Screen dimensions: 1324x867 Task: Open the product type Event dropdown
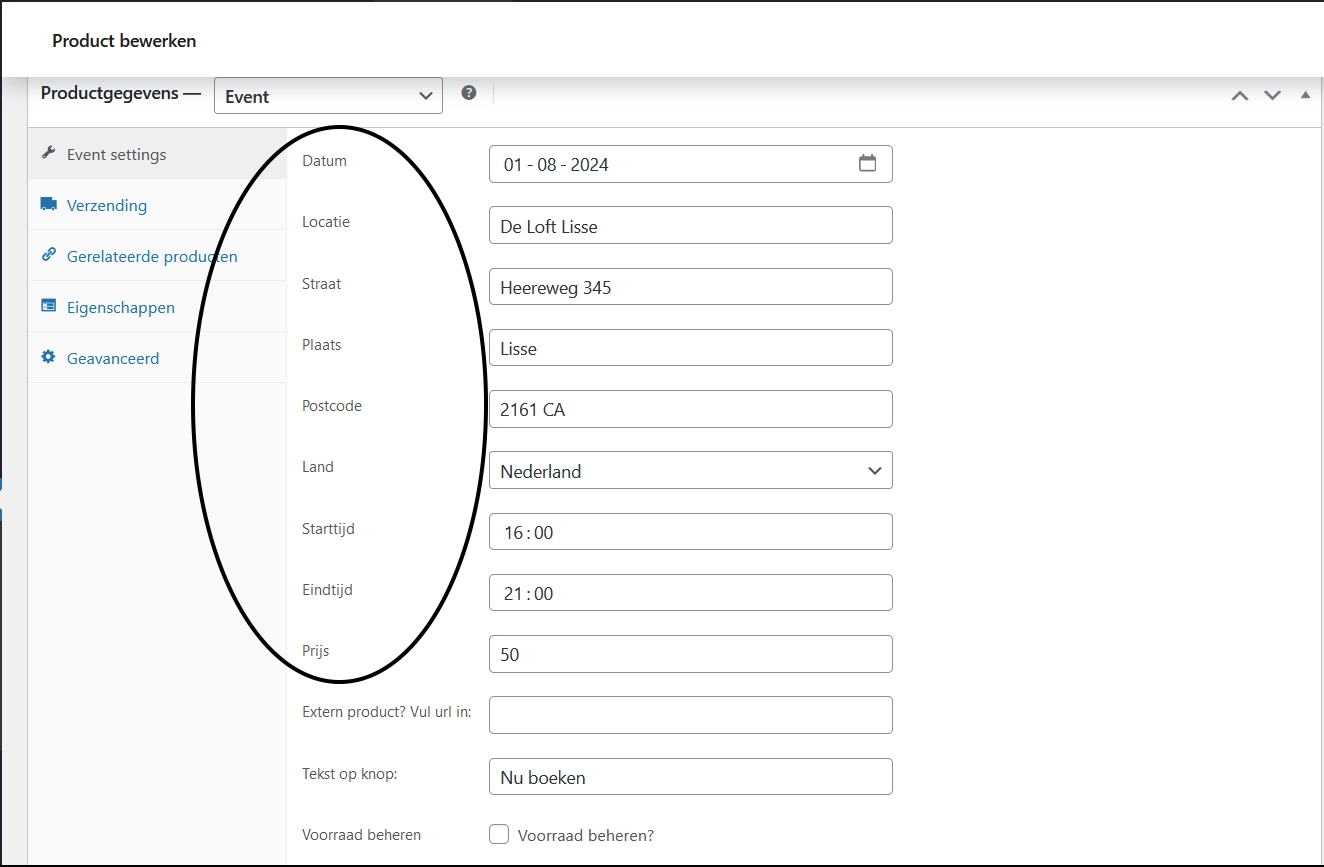tap(328, 96)
